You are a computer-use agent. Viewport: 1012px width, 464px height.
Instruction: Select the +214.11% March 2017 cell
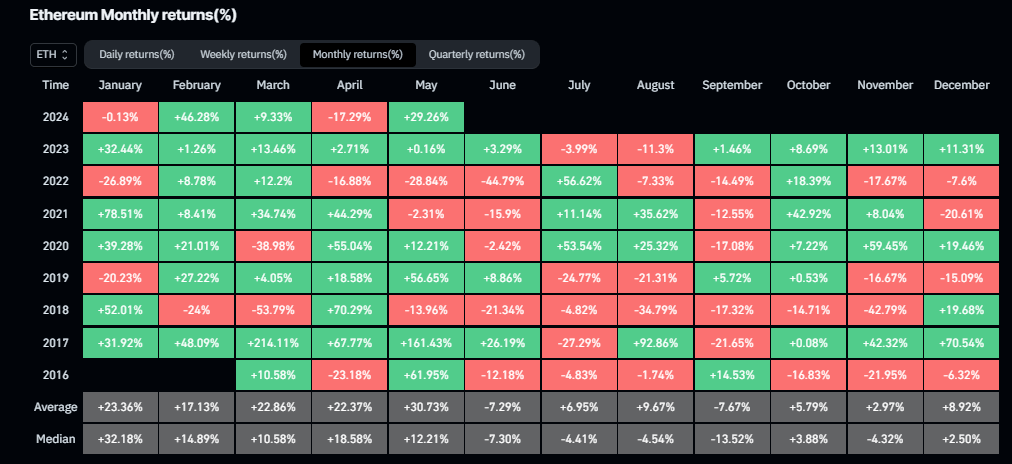click(273, 342)
